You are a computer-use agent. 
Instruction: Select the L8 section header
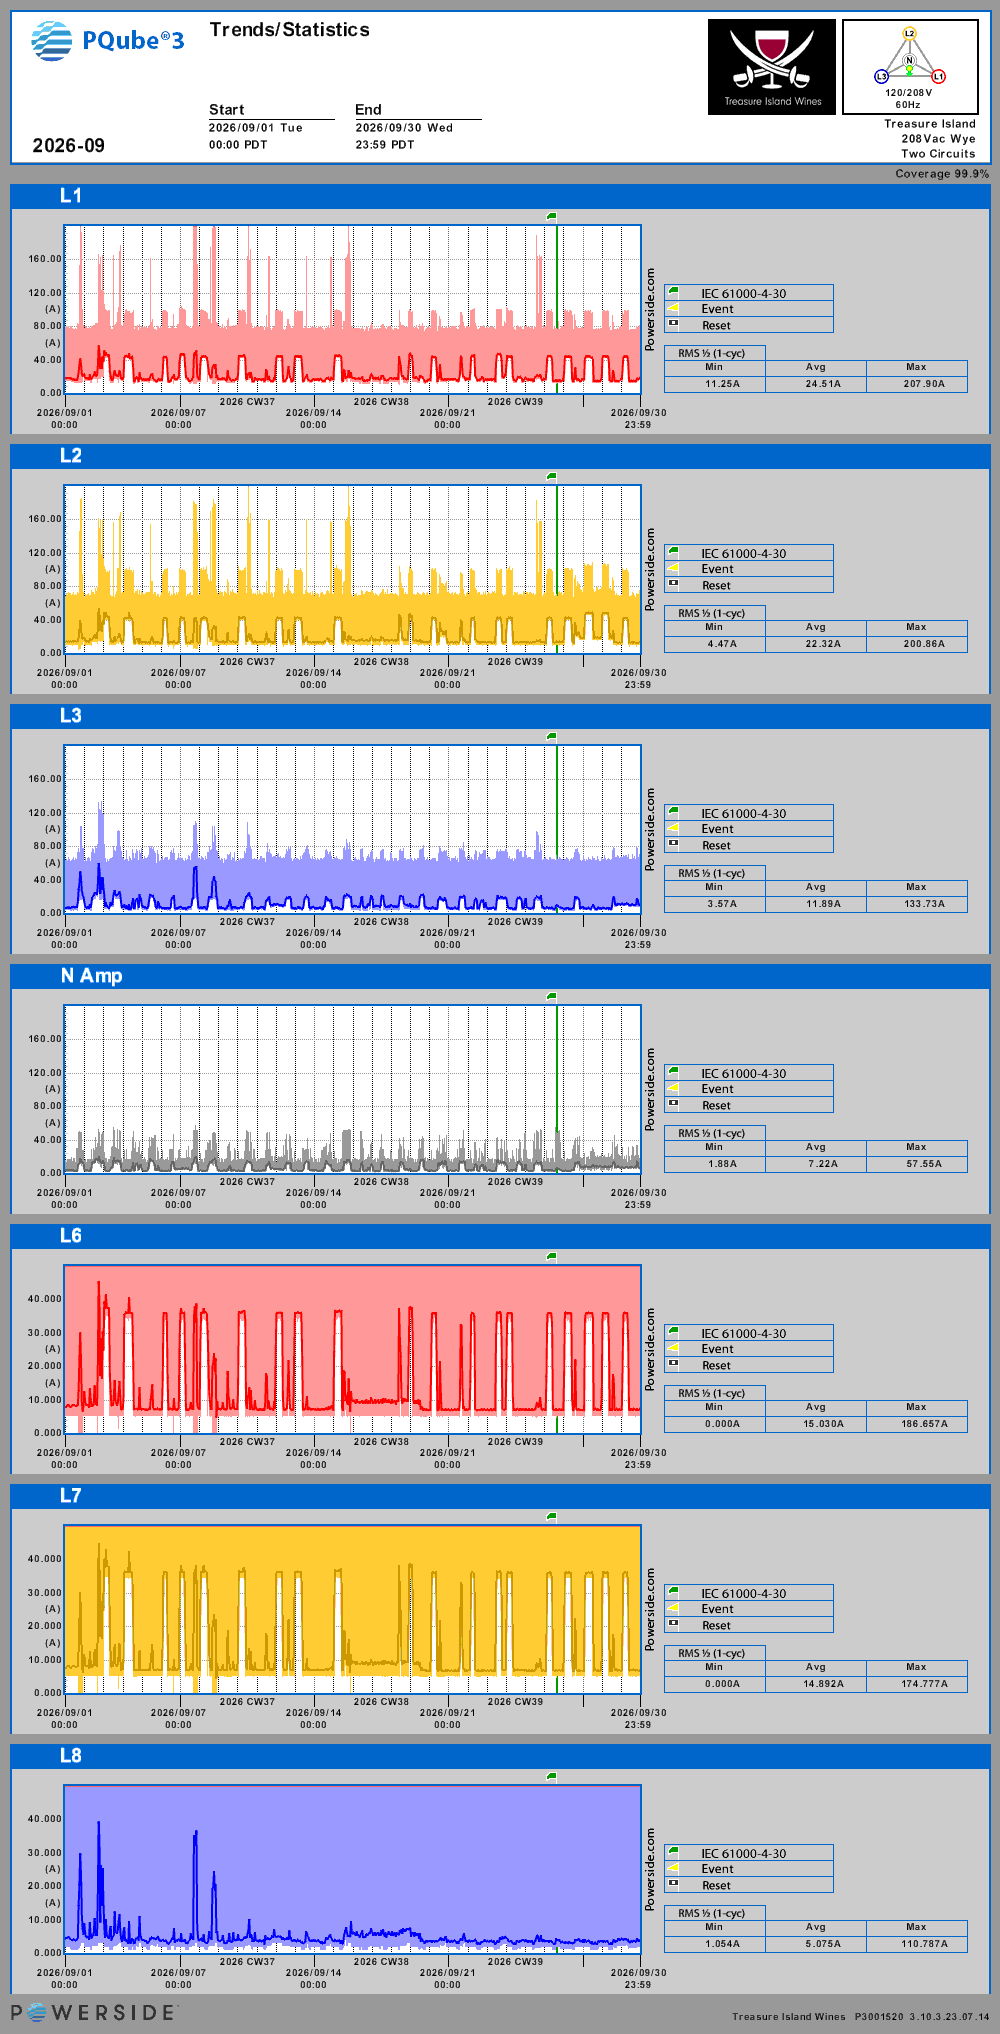tap(500, 1756)
